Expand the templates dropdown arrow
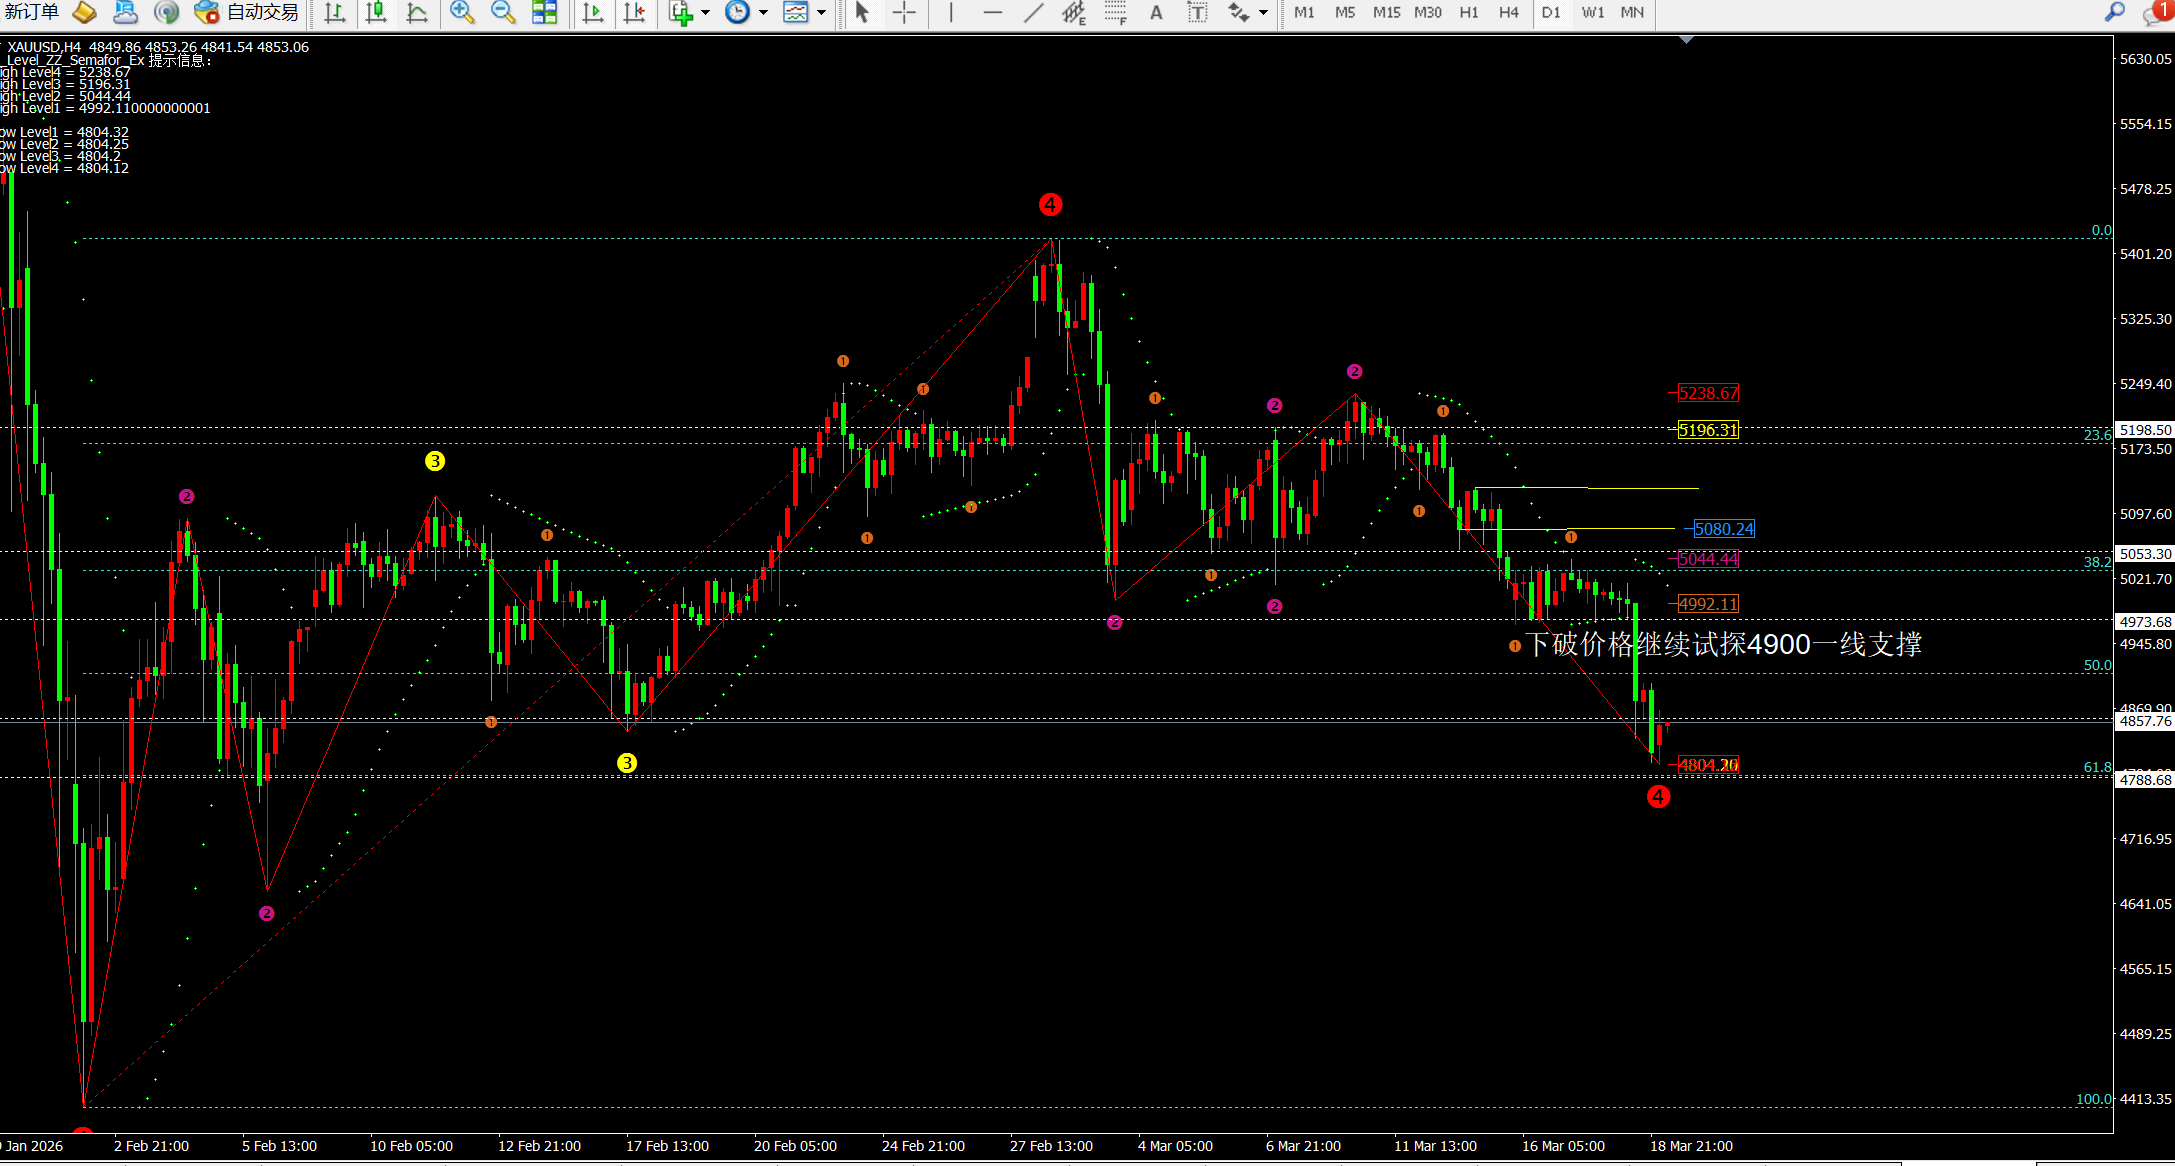The height and width of the screenshot is (1166, 2175). [821, 13]
